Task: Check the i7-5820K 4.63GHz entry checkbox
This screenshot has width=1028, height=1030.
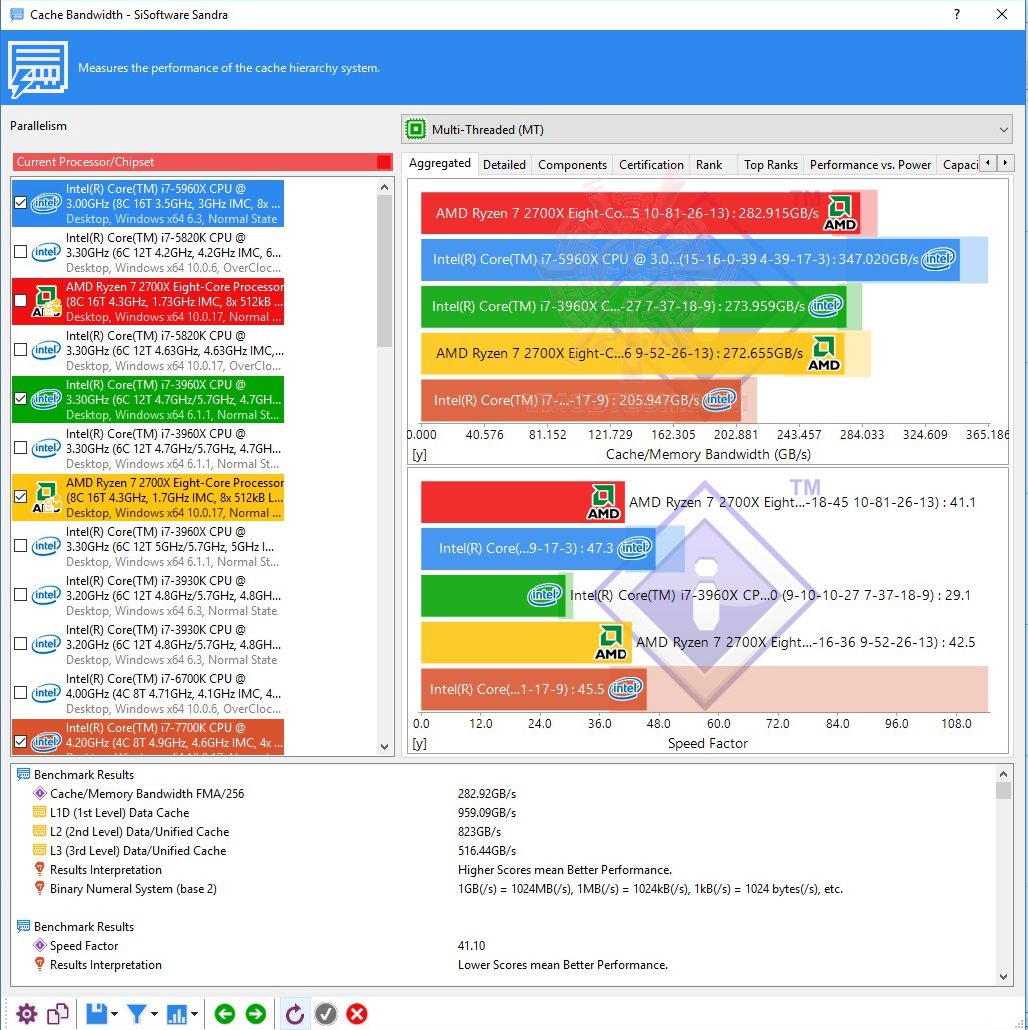Action: pyautogui.click(x=20, y=350)
